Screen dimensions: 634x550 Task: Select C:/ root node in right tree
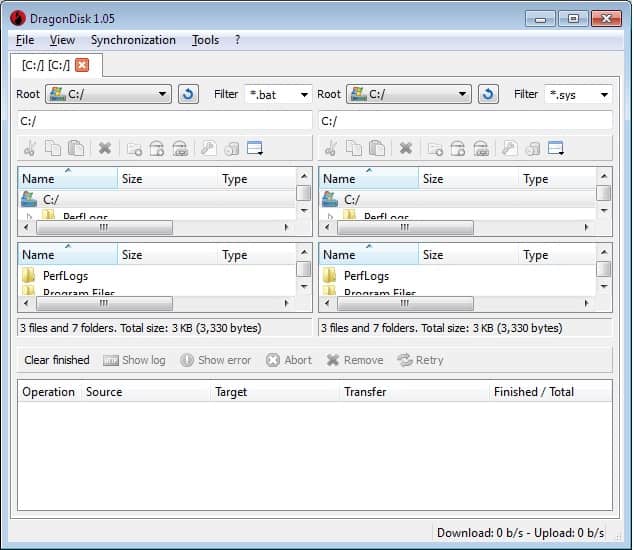click(458, 199)
